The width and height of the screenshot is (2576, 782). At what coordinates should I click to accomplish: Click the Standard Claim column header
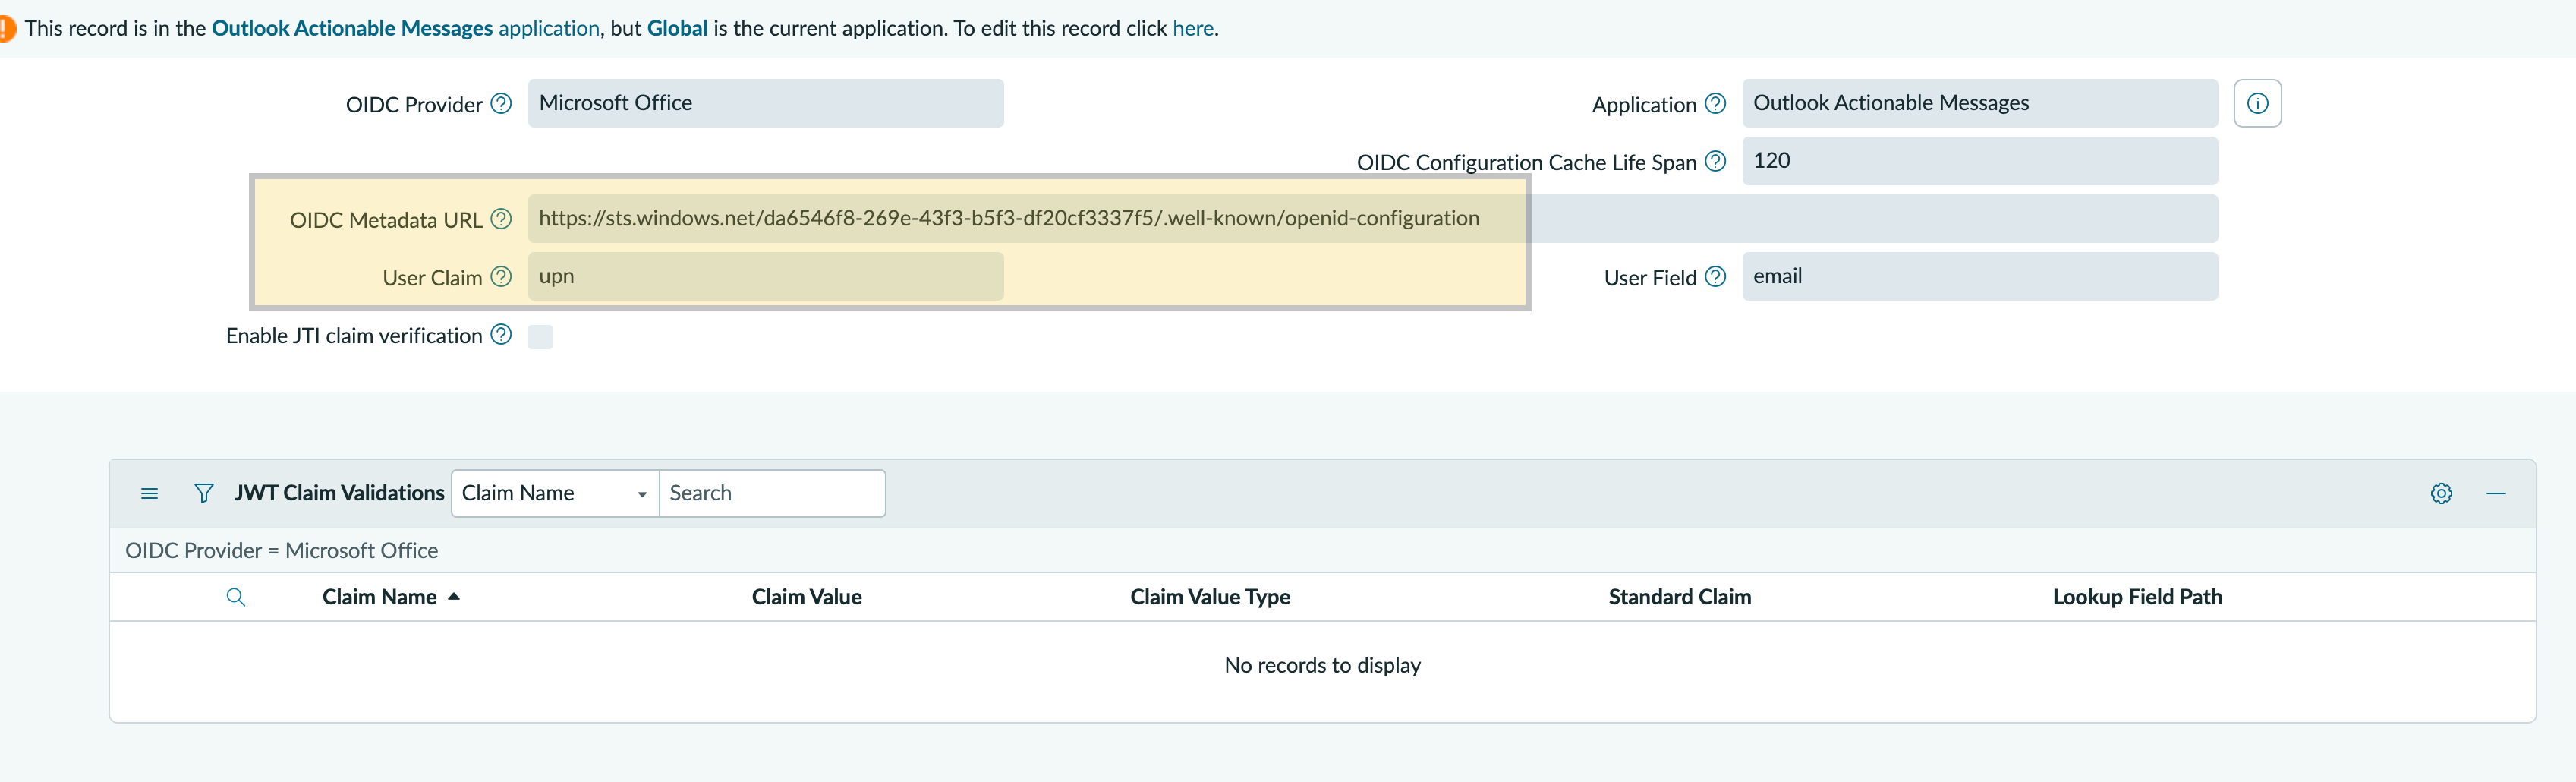(x=1679, y=597)
